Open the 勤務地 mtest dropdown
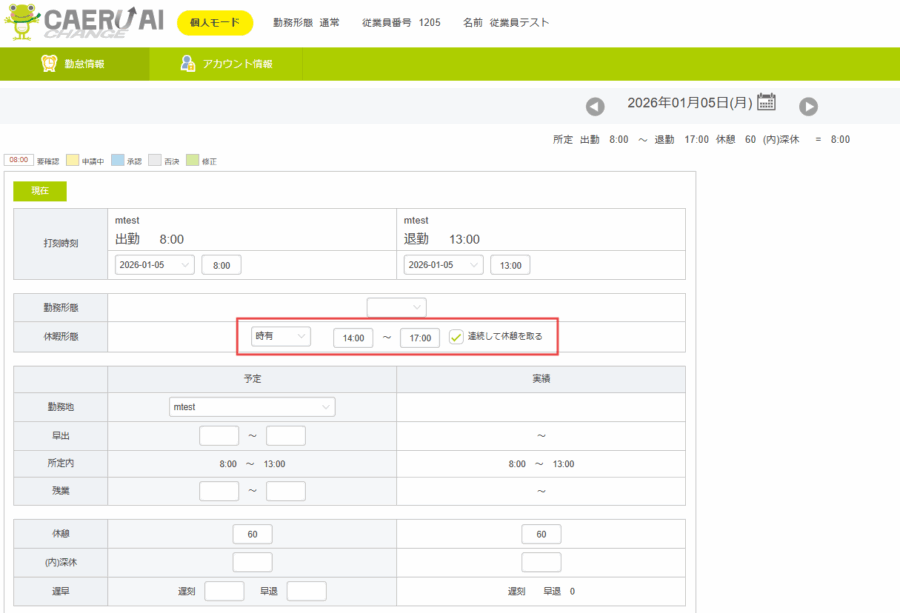The width and height of the screenshot is (900, 613). coord(252,407)
